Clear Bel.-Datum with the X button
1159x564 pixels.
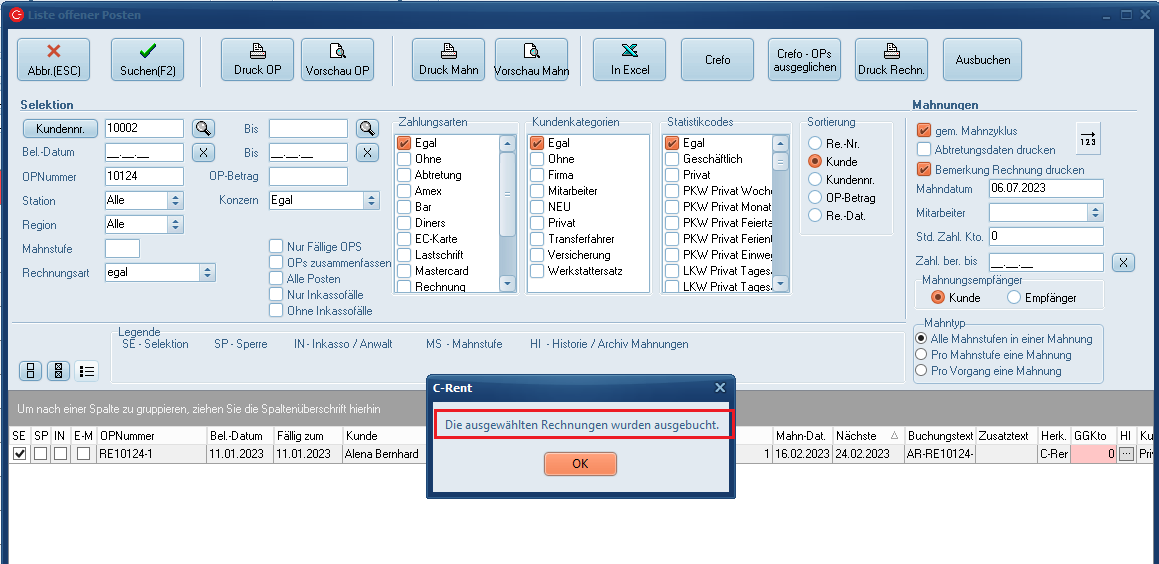(203, 152)
